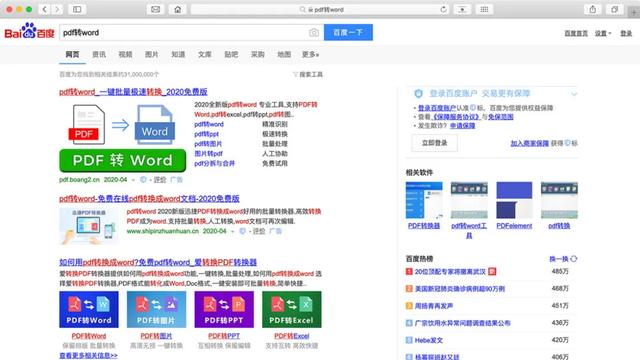The width and height of the screenshot is (640, 360).
Task: Open the green PDF转Excel tile image
Action: tap(292, 309)
